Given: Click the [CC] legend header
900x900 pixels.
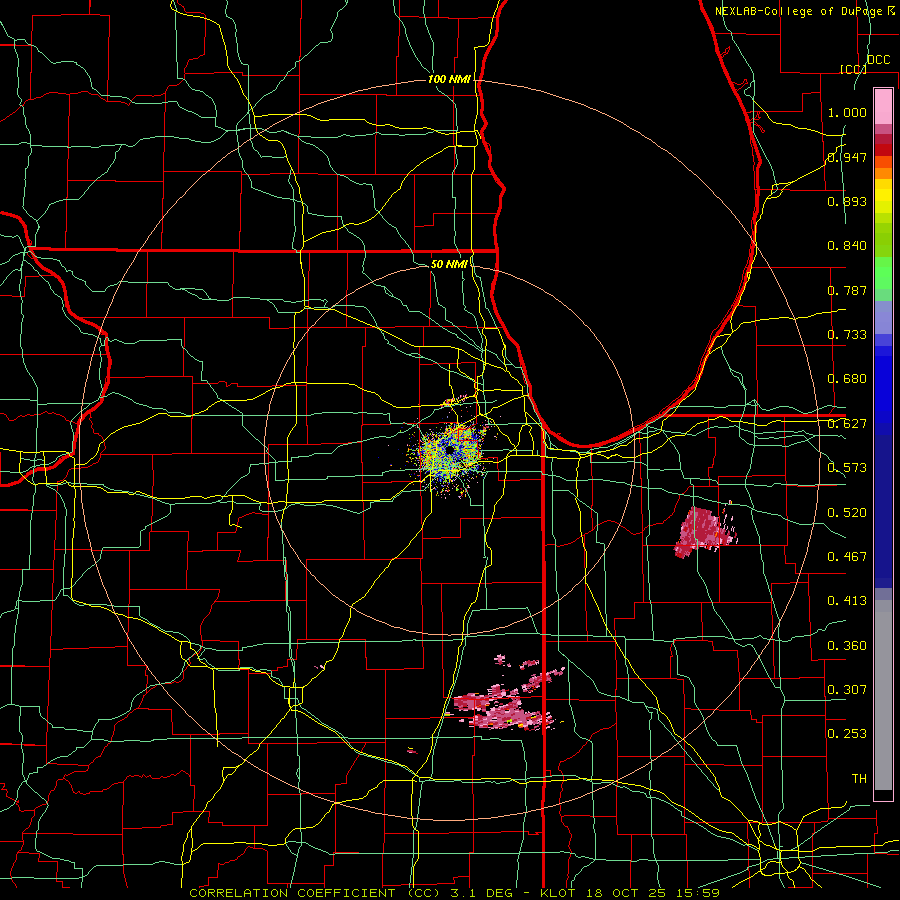Looking at the screenshot, I should (x=853, y=69).
